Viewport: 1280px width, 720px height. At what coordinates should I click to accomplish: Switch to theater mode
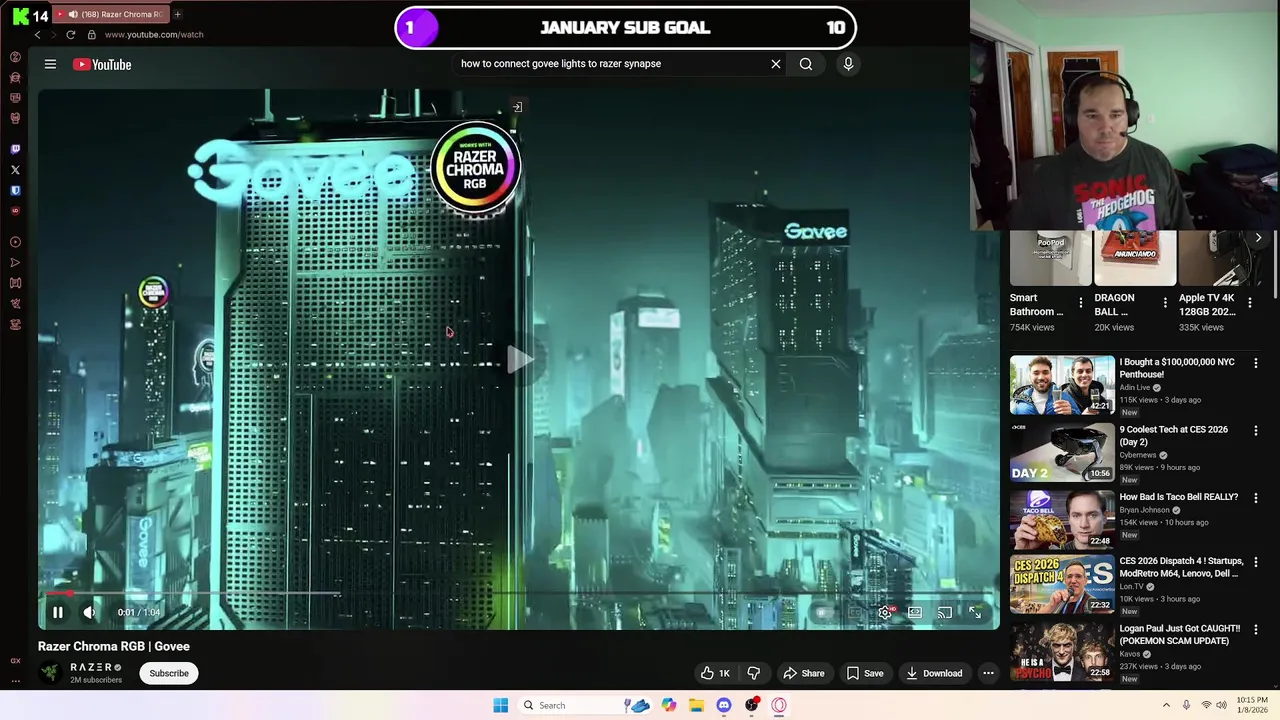915,612
